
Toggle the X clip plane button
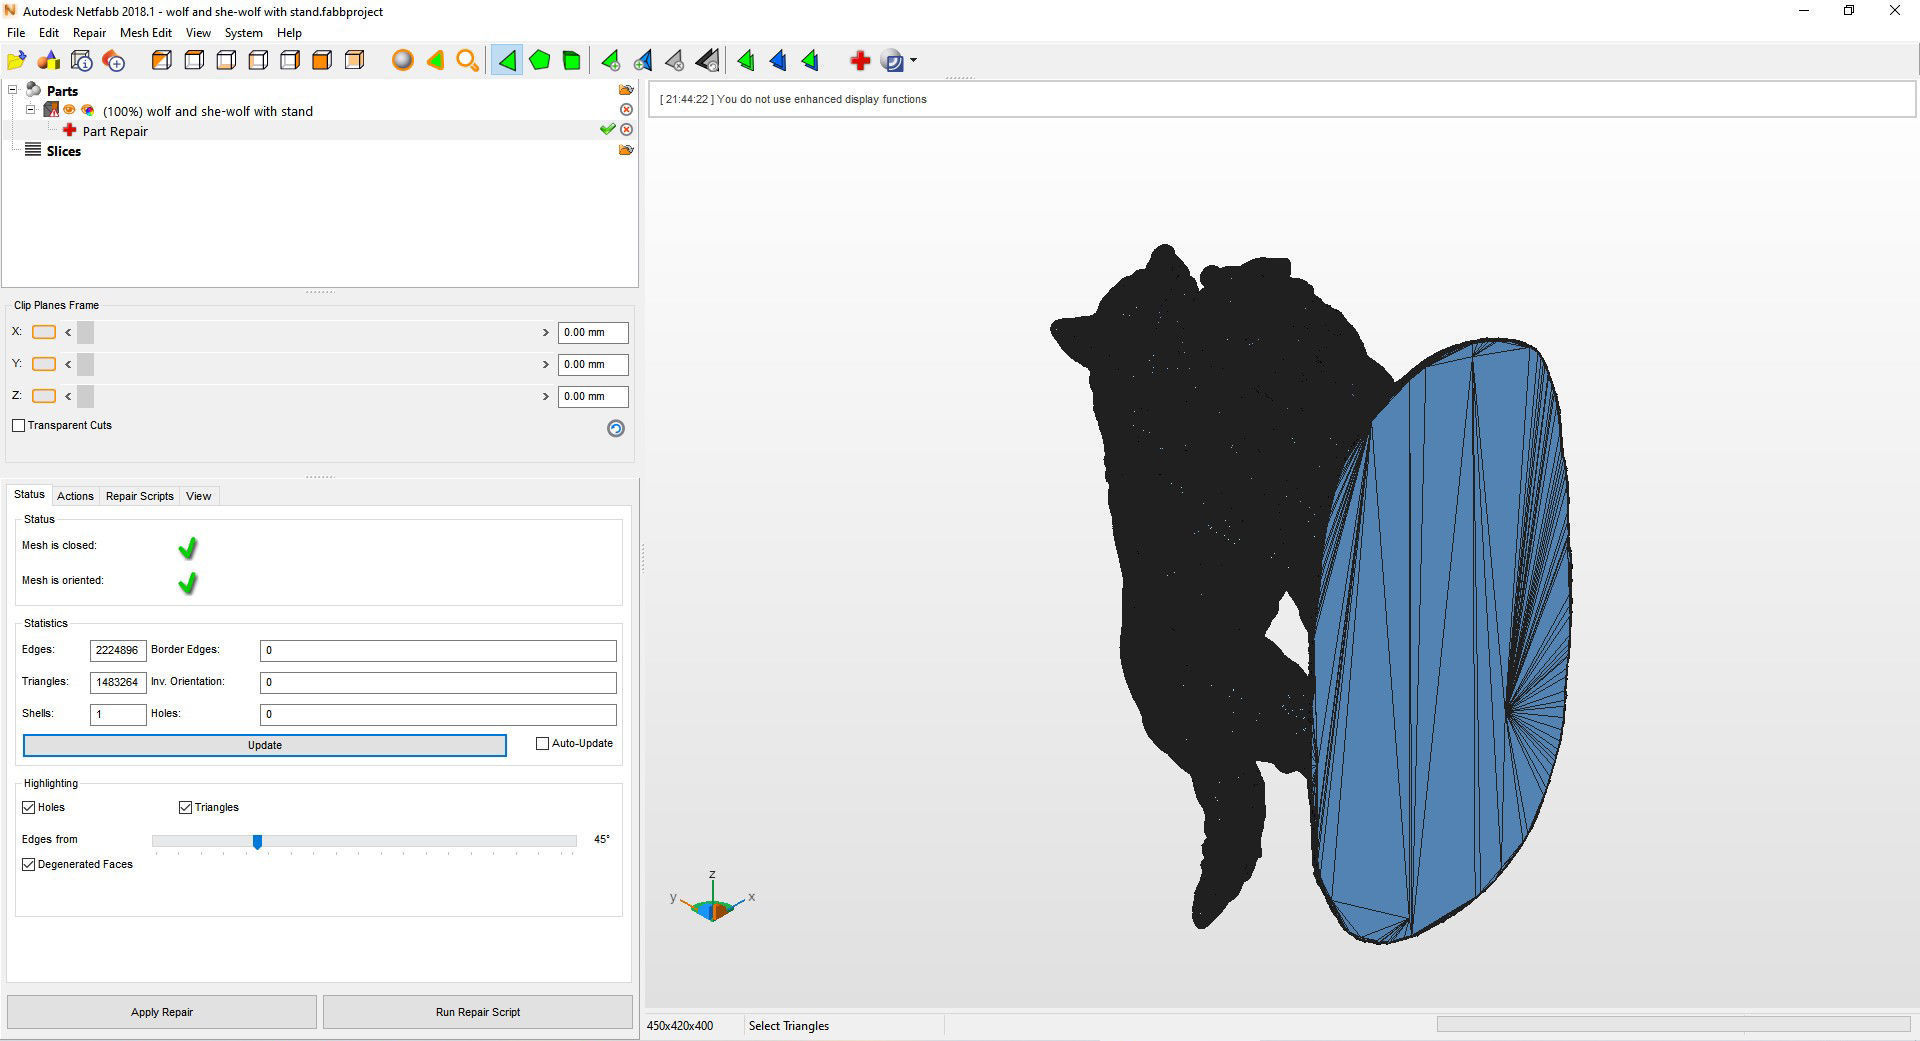[44, 332]
